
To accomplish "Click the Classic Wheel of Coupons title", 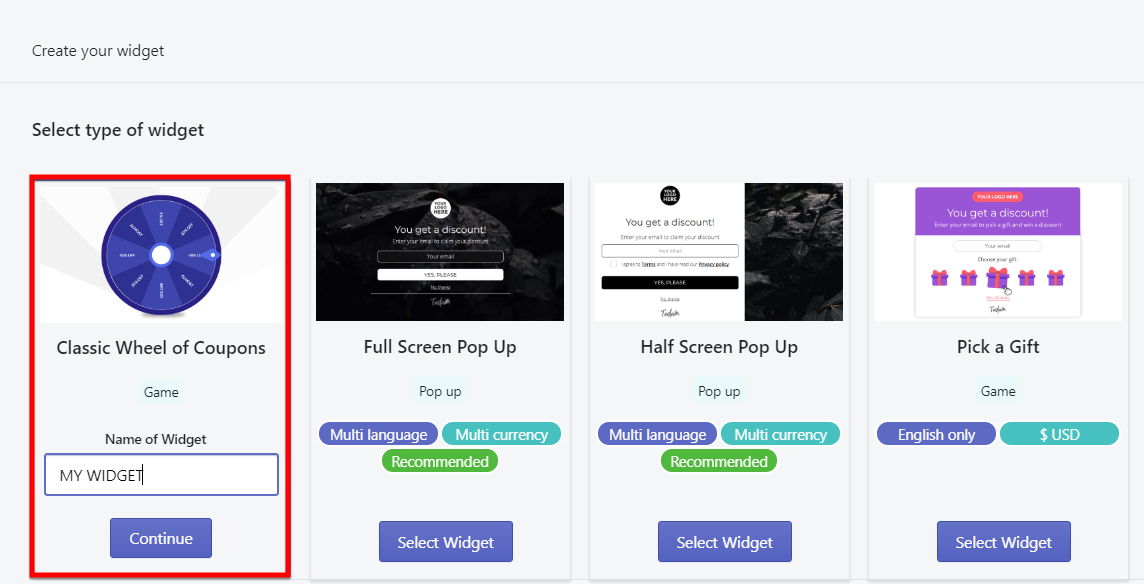I will (161, 348).
